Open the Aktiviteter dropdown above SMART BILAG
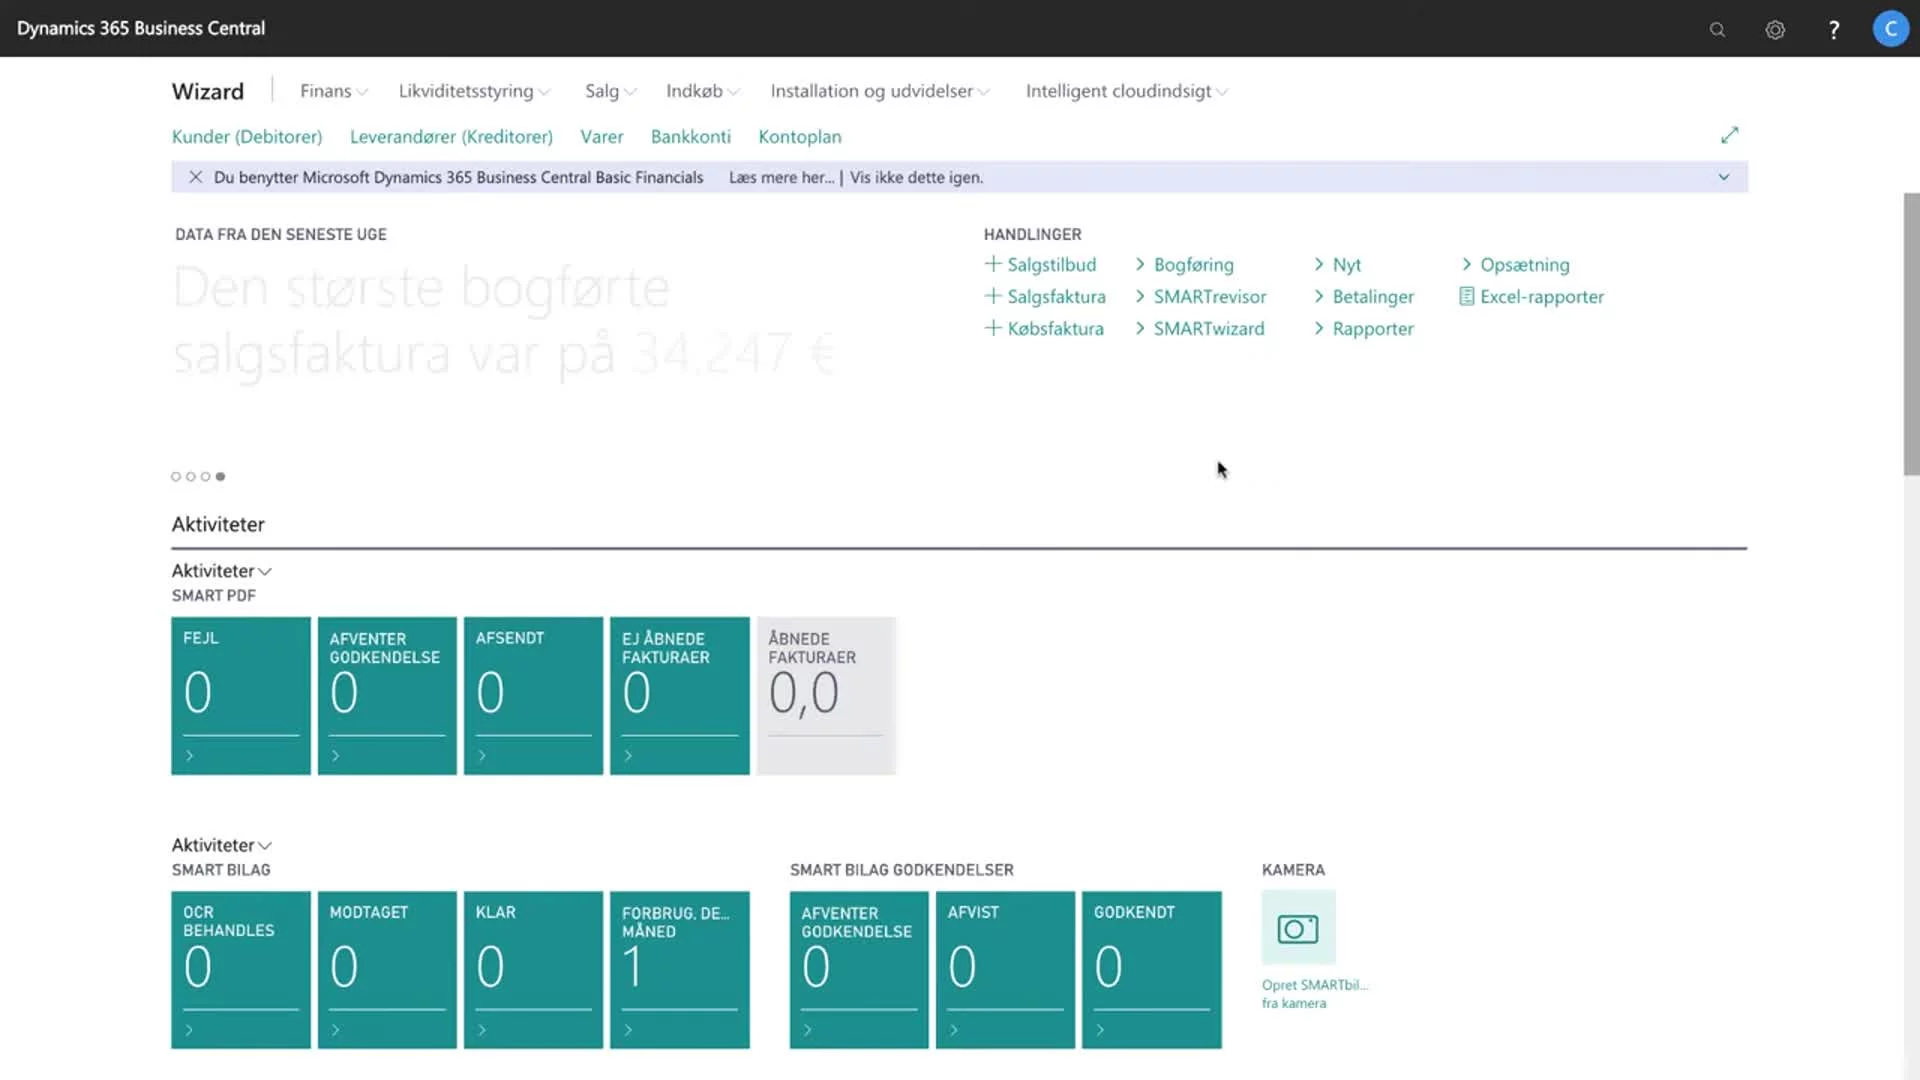Image resolution: width=1920 pixels, height=1080 pixels. click(221, 845)
